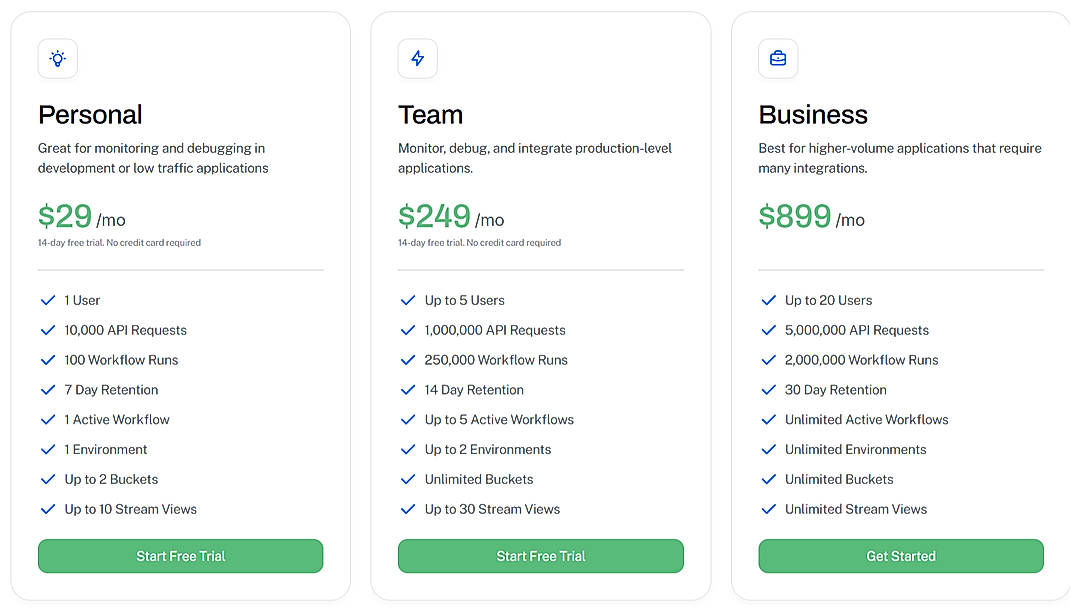Click the lightning bolt icon on the Team plan
The height and width of the screenshot is (613, 1070).
coord(417,58)
